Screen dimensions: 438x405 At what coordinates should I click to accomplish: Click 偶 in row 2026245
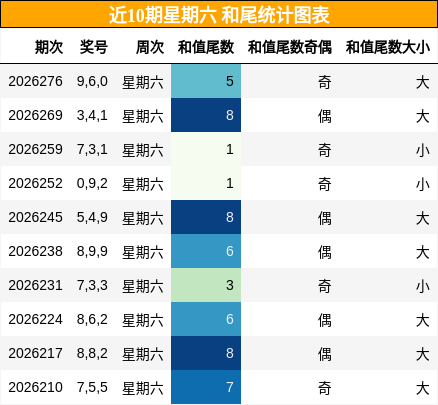[x=325, y=218]
